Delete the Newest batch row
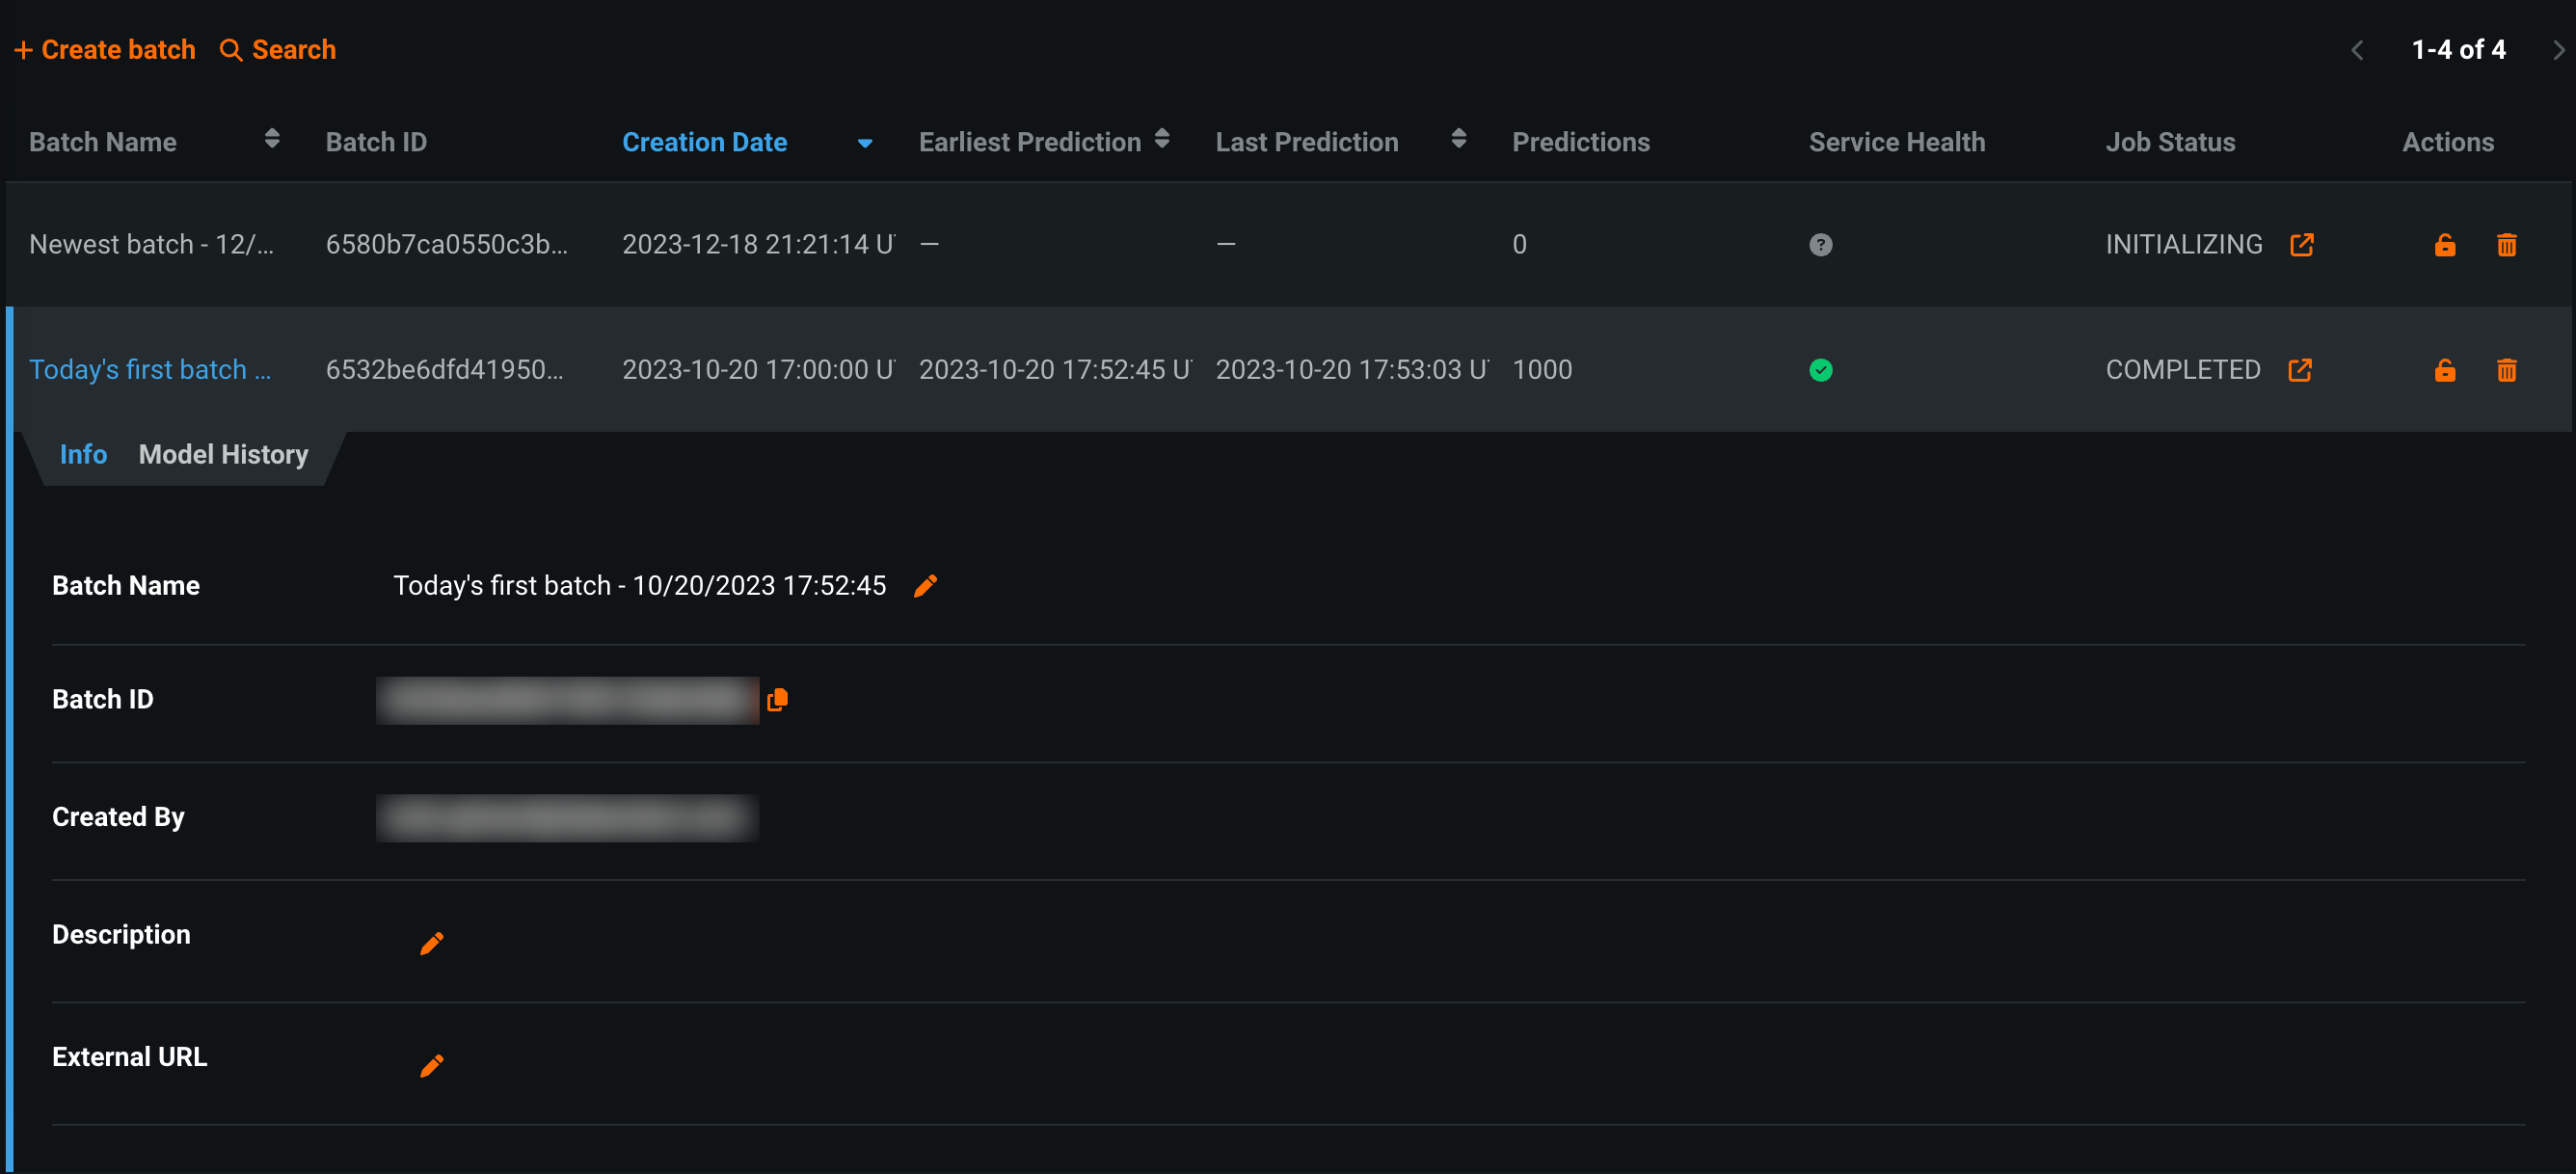 [x=2506, y=245]
